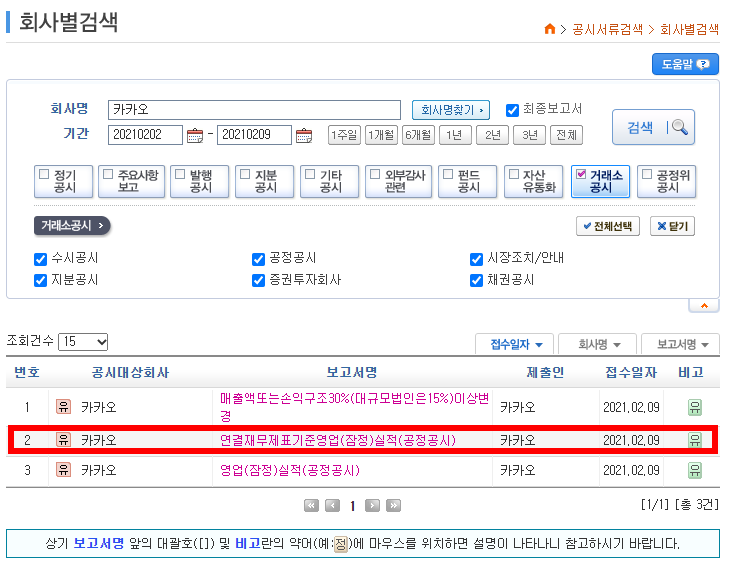
Task: Open report 영업(잠정)실적(공정공시)
Action: (290, 470)
